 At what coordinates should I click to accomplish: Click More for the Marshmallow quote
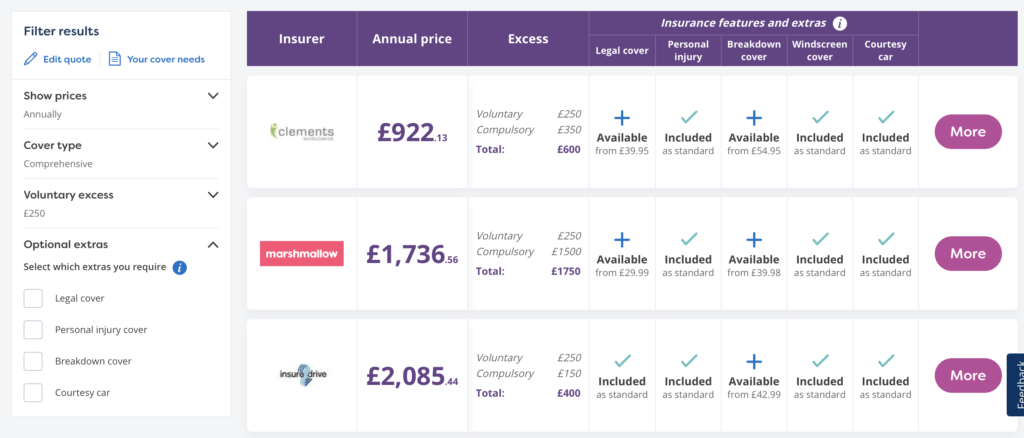tap(968, 253)
